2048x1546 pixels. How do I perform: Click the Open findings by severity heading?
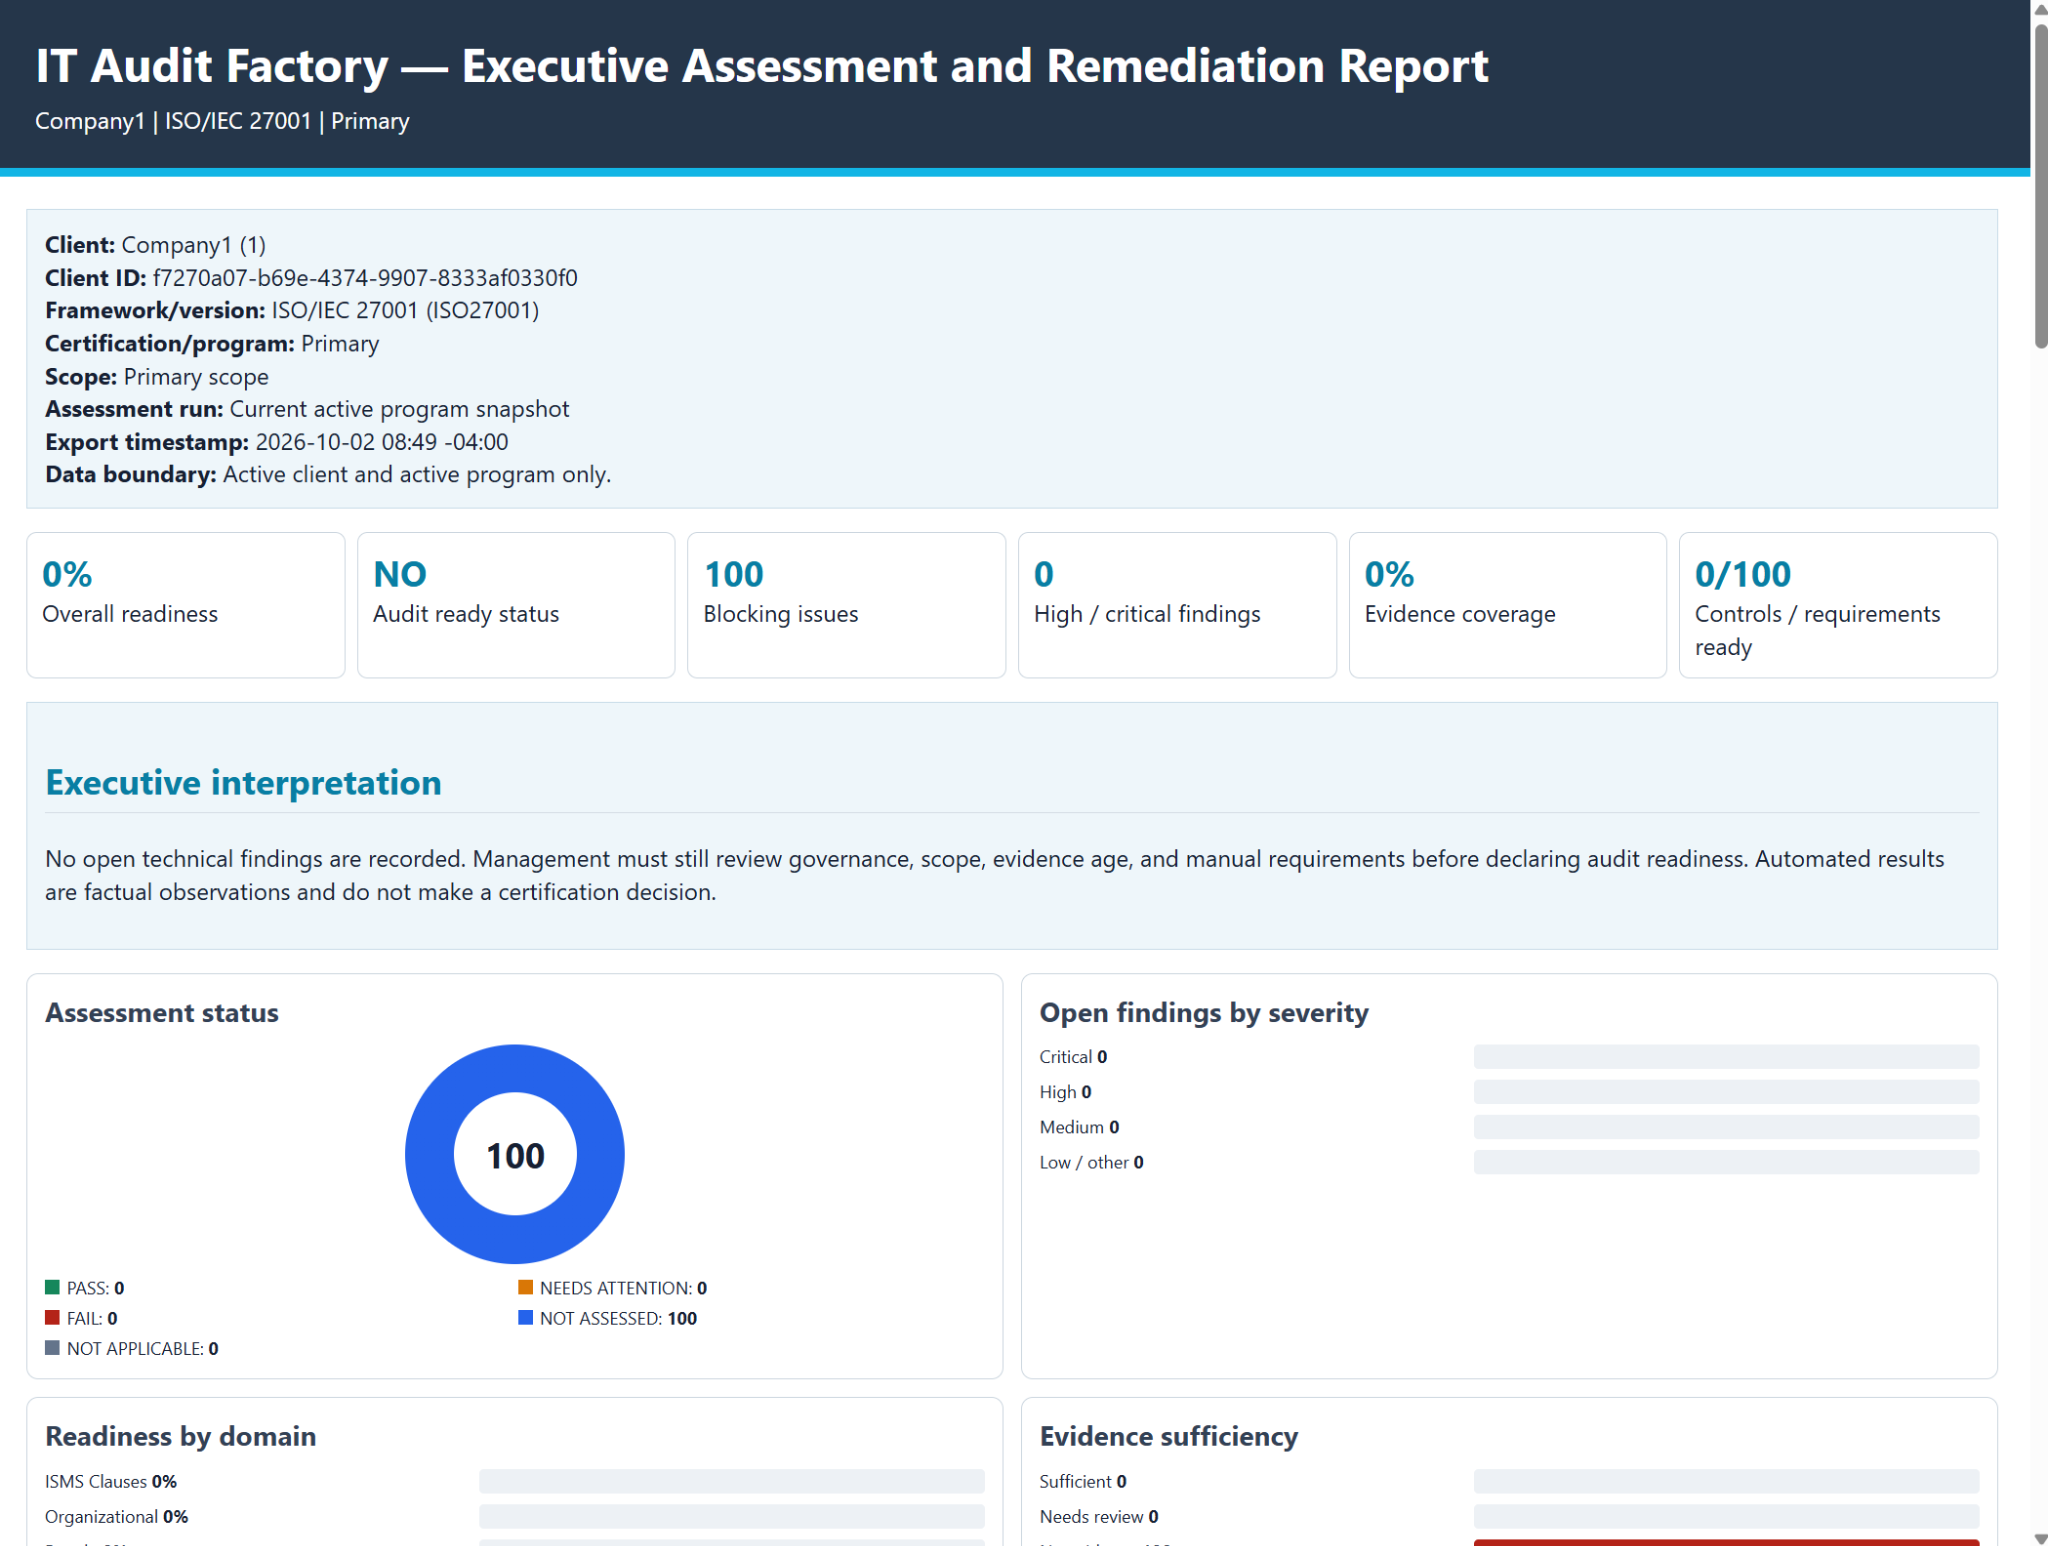tap(1204, 1012)
